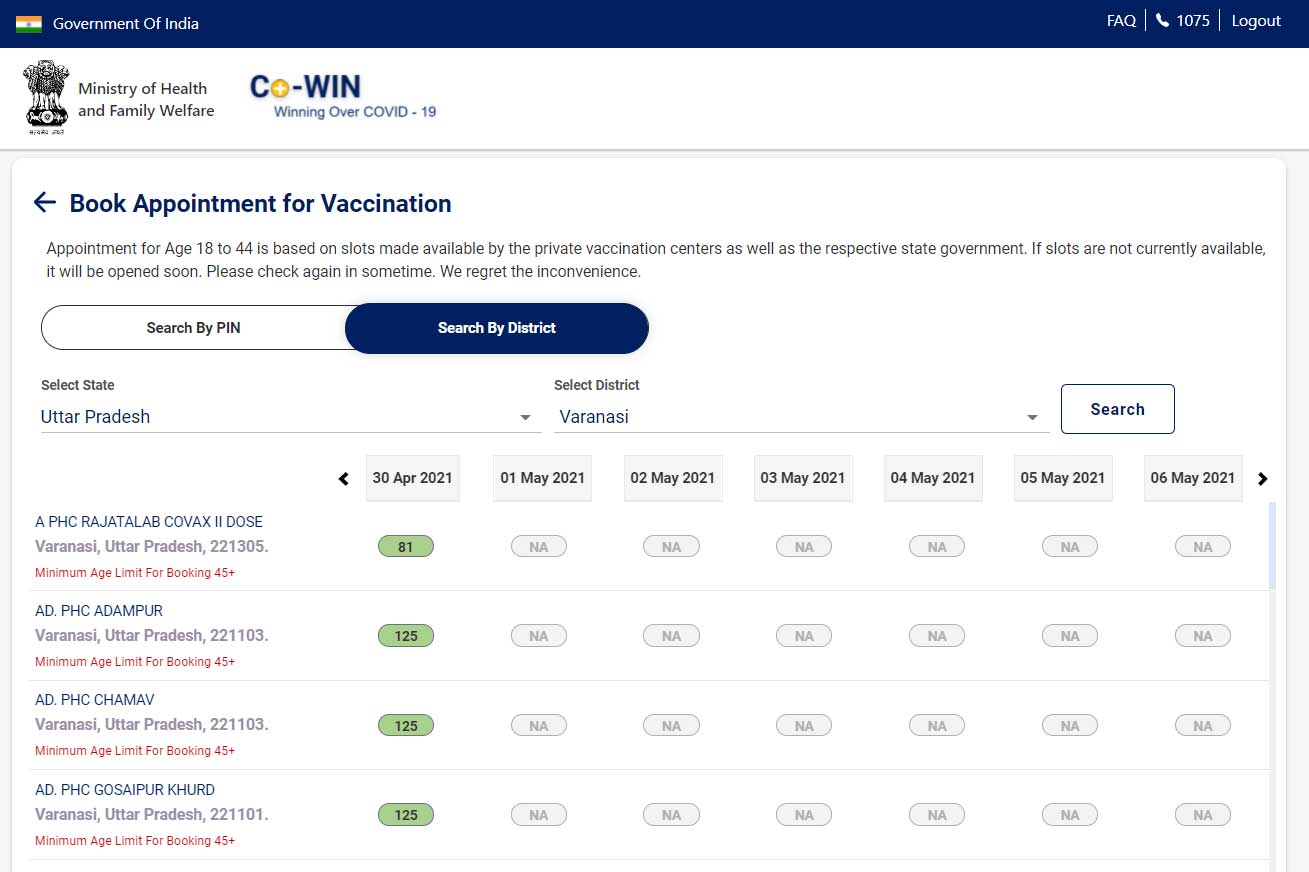Click the Co-WIN logo
Image resolution: width=1309 pixels, height=872 pixels.
point(343,98)
